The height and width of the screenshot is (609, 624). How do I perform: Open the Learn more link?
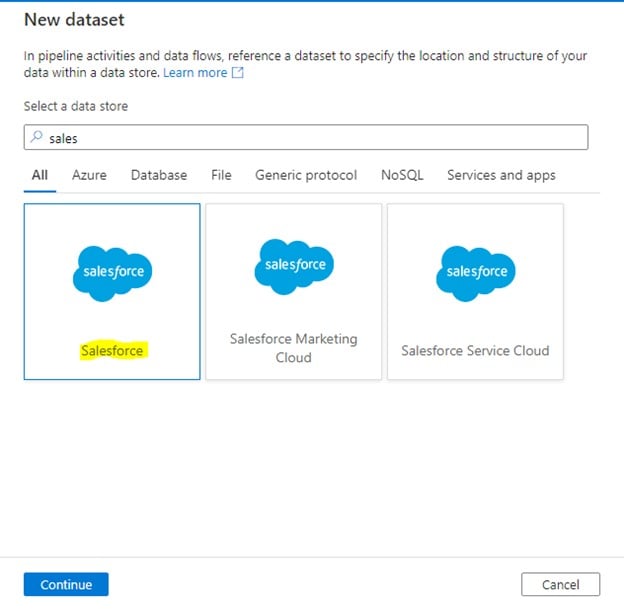point(195,72)
